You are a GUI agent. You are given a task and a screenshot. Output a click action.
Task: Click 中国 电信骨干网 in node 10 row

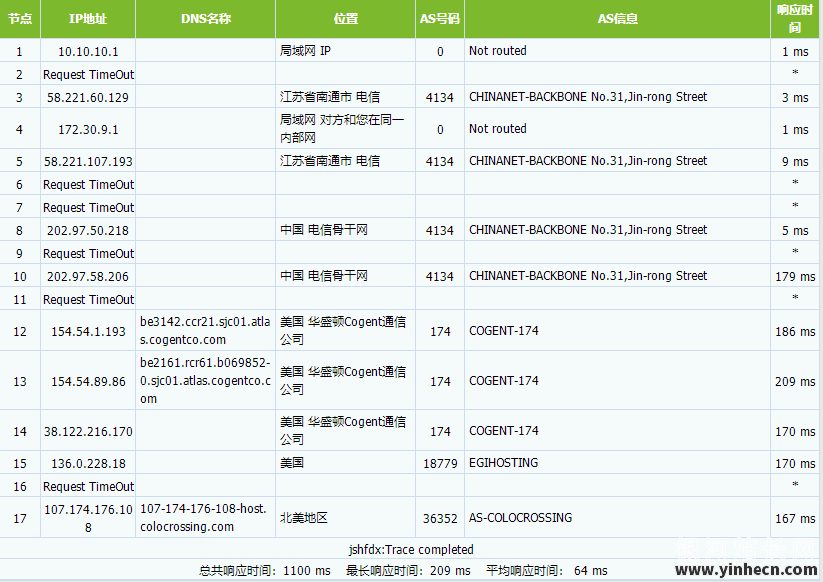tap(323, 276)
